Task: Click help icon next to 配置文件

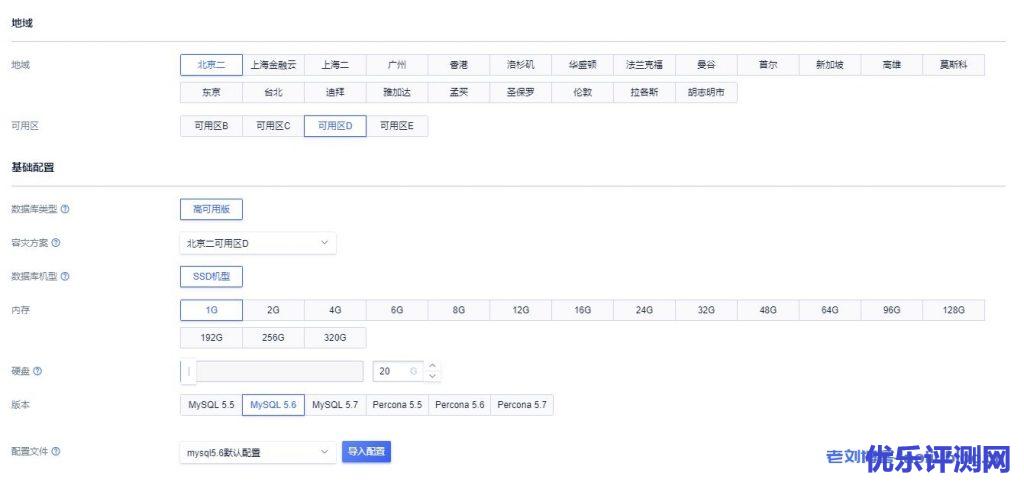Action: pos(56,452)
